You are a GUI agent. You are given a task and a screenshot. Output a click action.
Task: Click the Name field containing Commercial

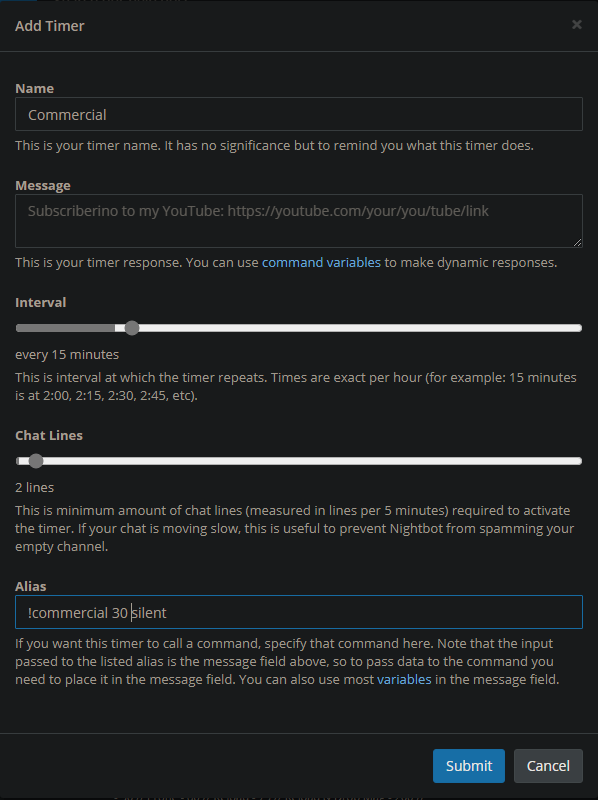point(299,114)
